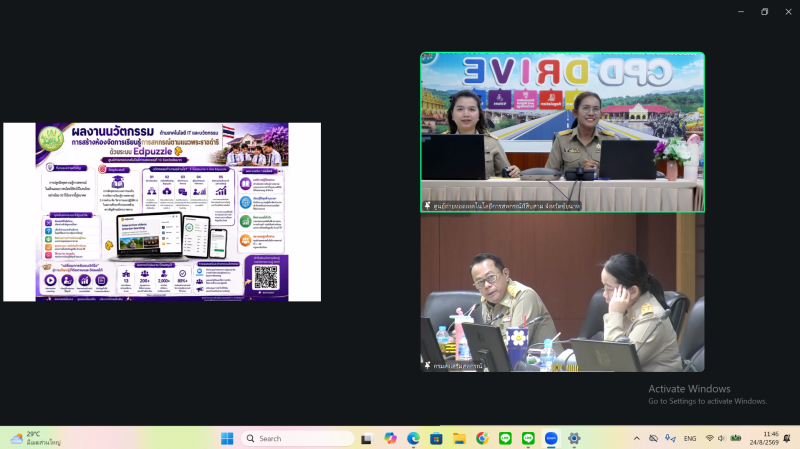
Task: Close the Zoom meeting window
Action: click(788, 12)
